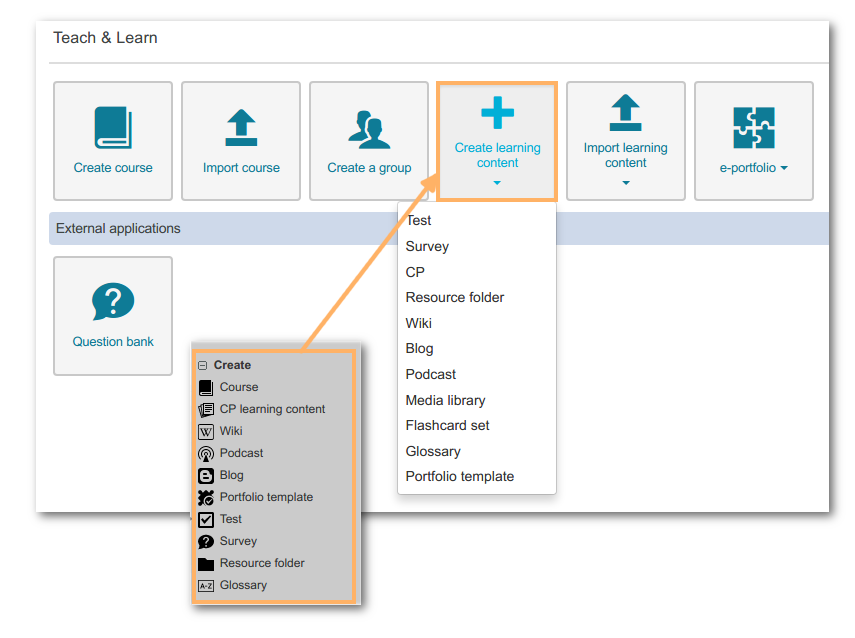This screenshot has height=638, width=855.
Task: Click the Wiki icon in Create list
Action: [206, 431]
